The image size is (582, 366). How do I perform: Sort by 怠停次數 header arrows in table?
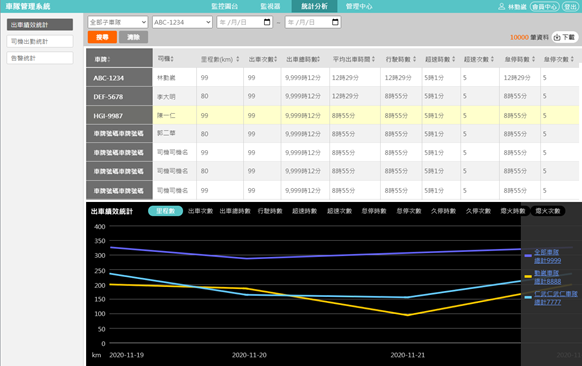click(x=572, y=59)
